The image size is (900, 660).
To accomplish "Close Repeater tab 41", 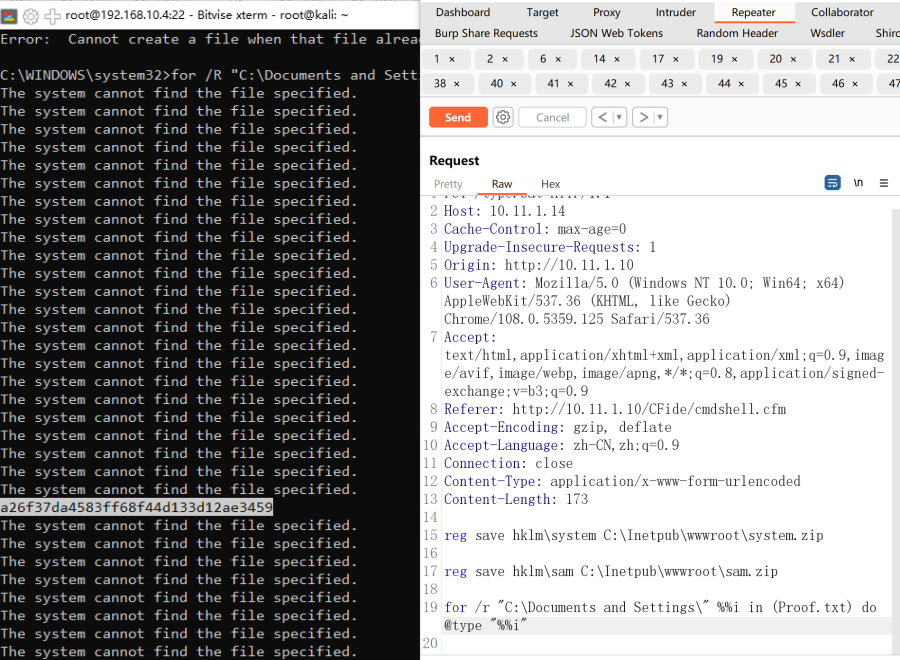I will 571,84.
